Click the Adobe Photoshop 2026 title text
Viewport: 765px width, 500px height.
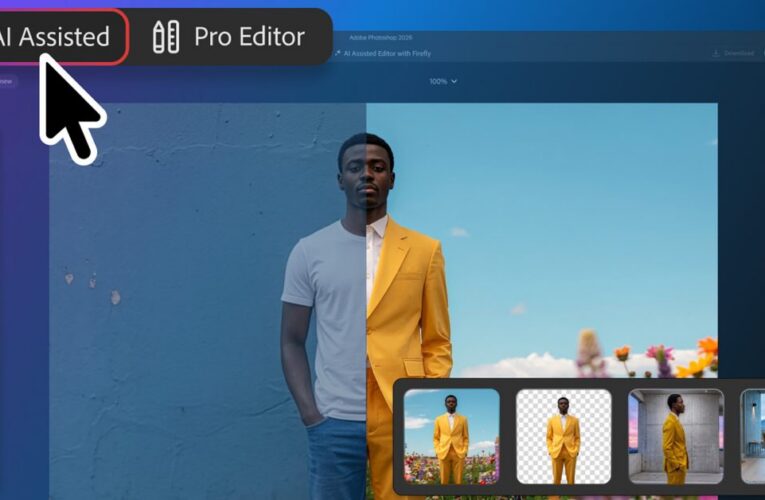[381, 37]
